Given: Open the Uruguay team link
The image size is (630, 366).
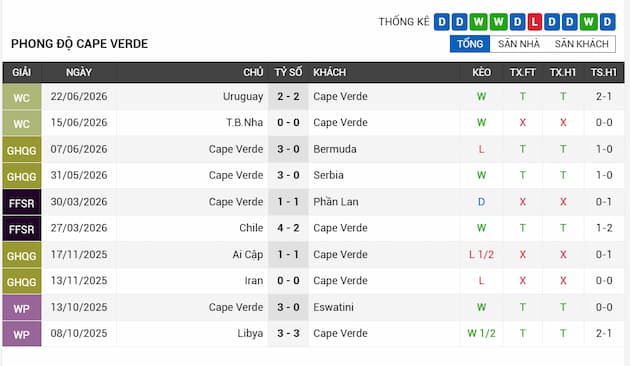Looking at the screenshot, I should (x=243, y=96).
